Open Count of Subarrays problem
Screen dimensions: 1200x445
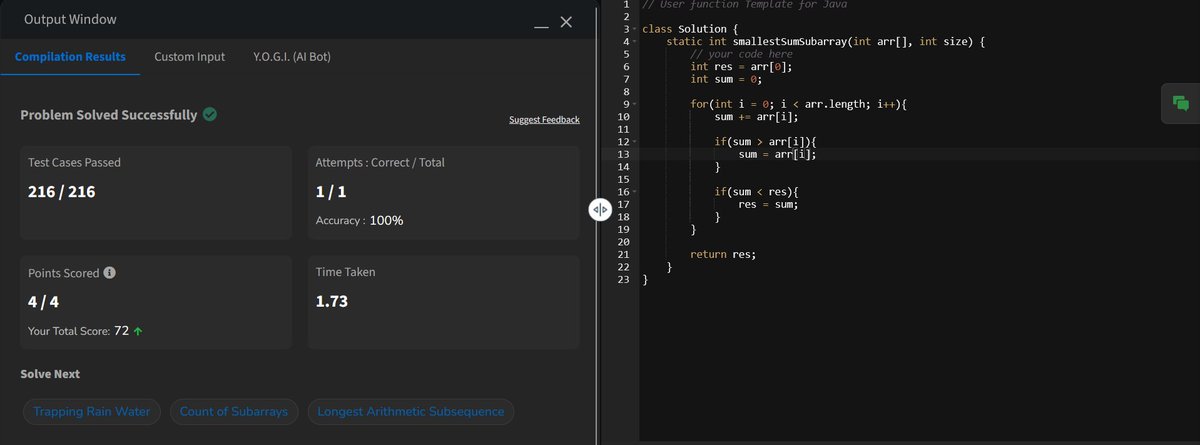point(233,412)
